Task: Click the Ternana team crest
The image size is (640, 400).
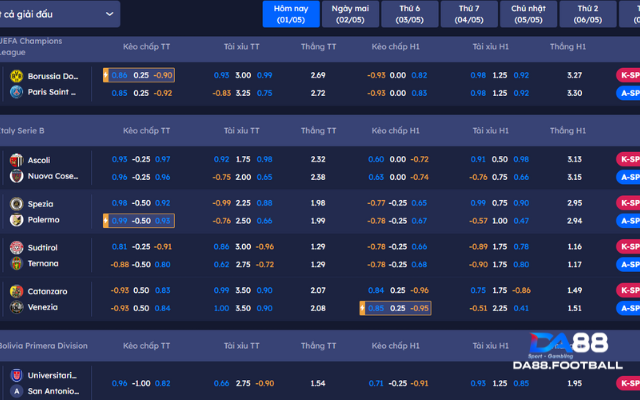Action: [x=16, y=263]
